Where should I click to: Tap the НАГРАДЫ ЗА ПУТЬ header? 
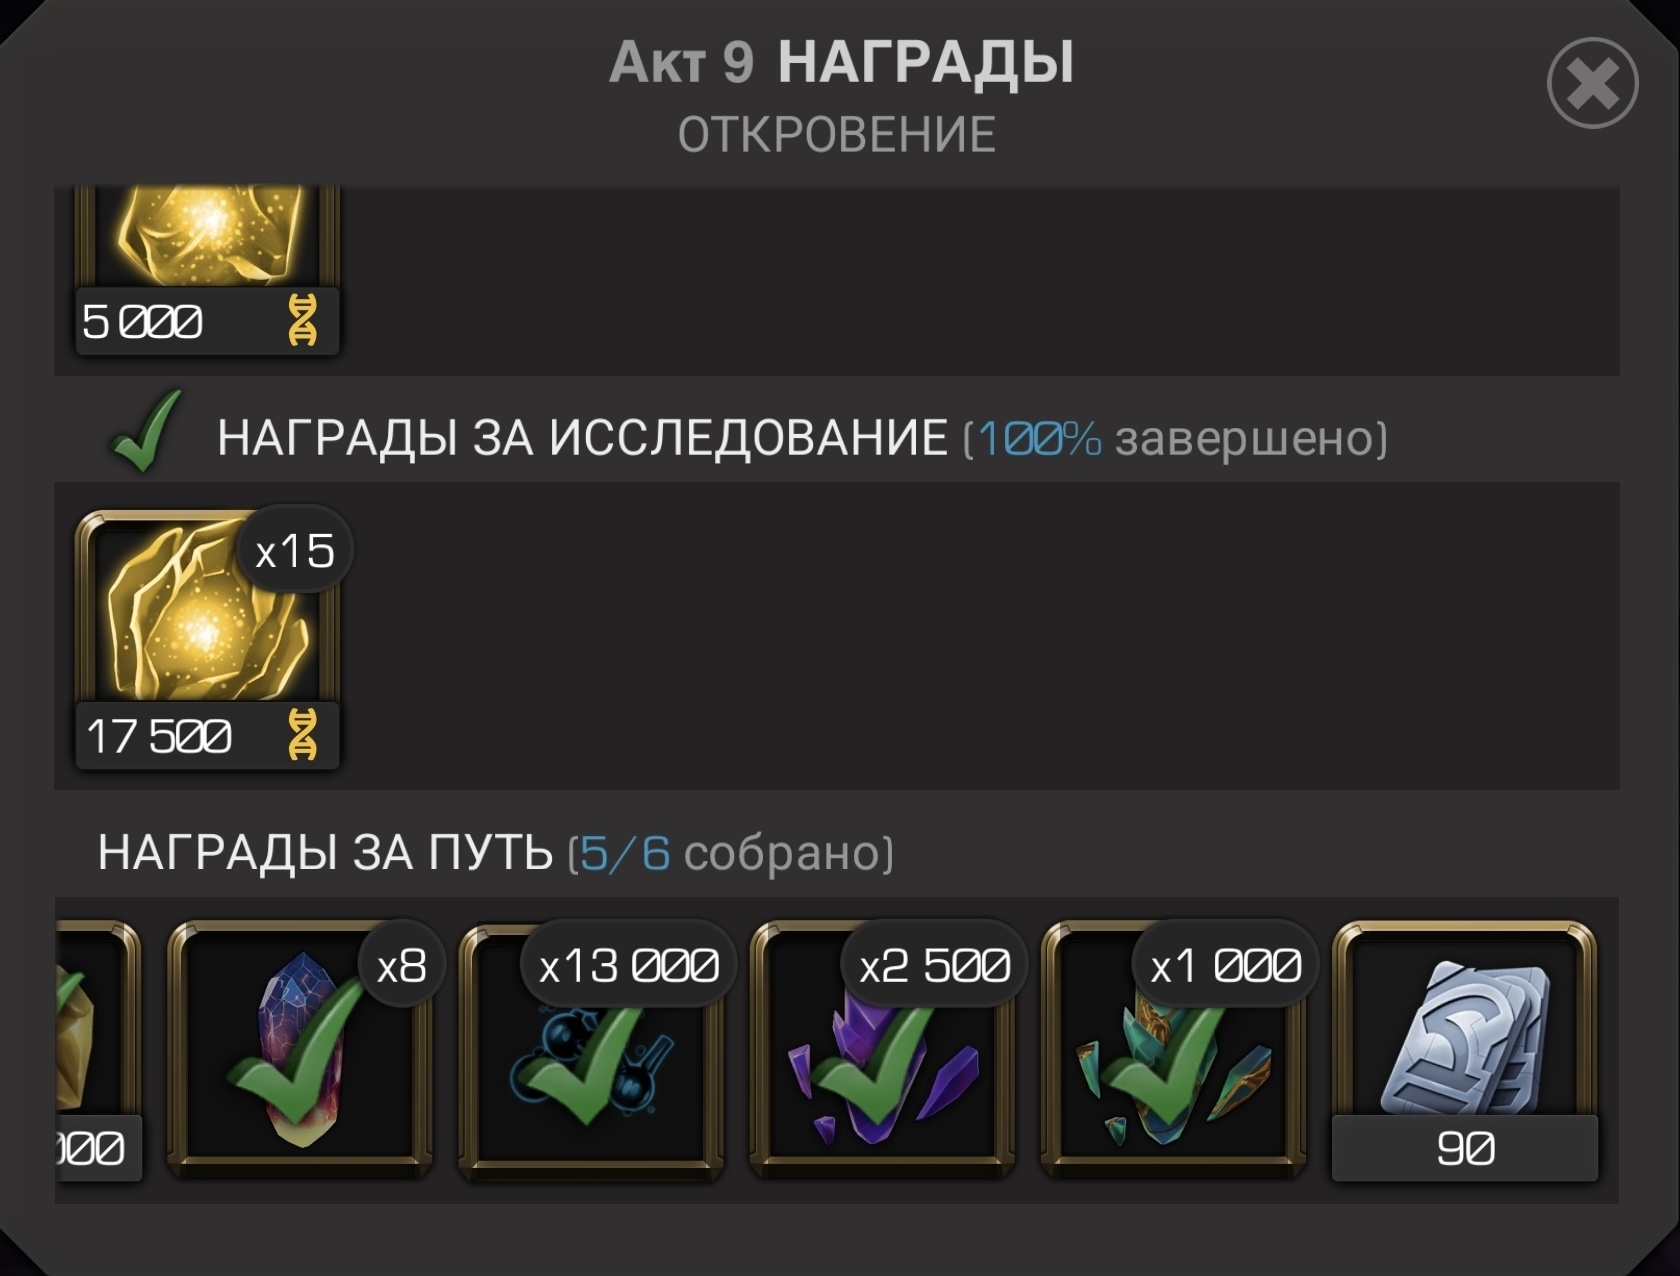pos(325,853)
